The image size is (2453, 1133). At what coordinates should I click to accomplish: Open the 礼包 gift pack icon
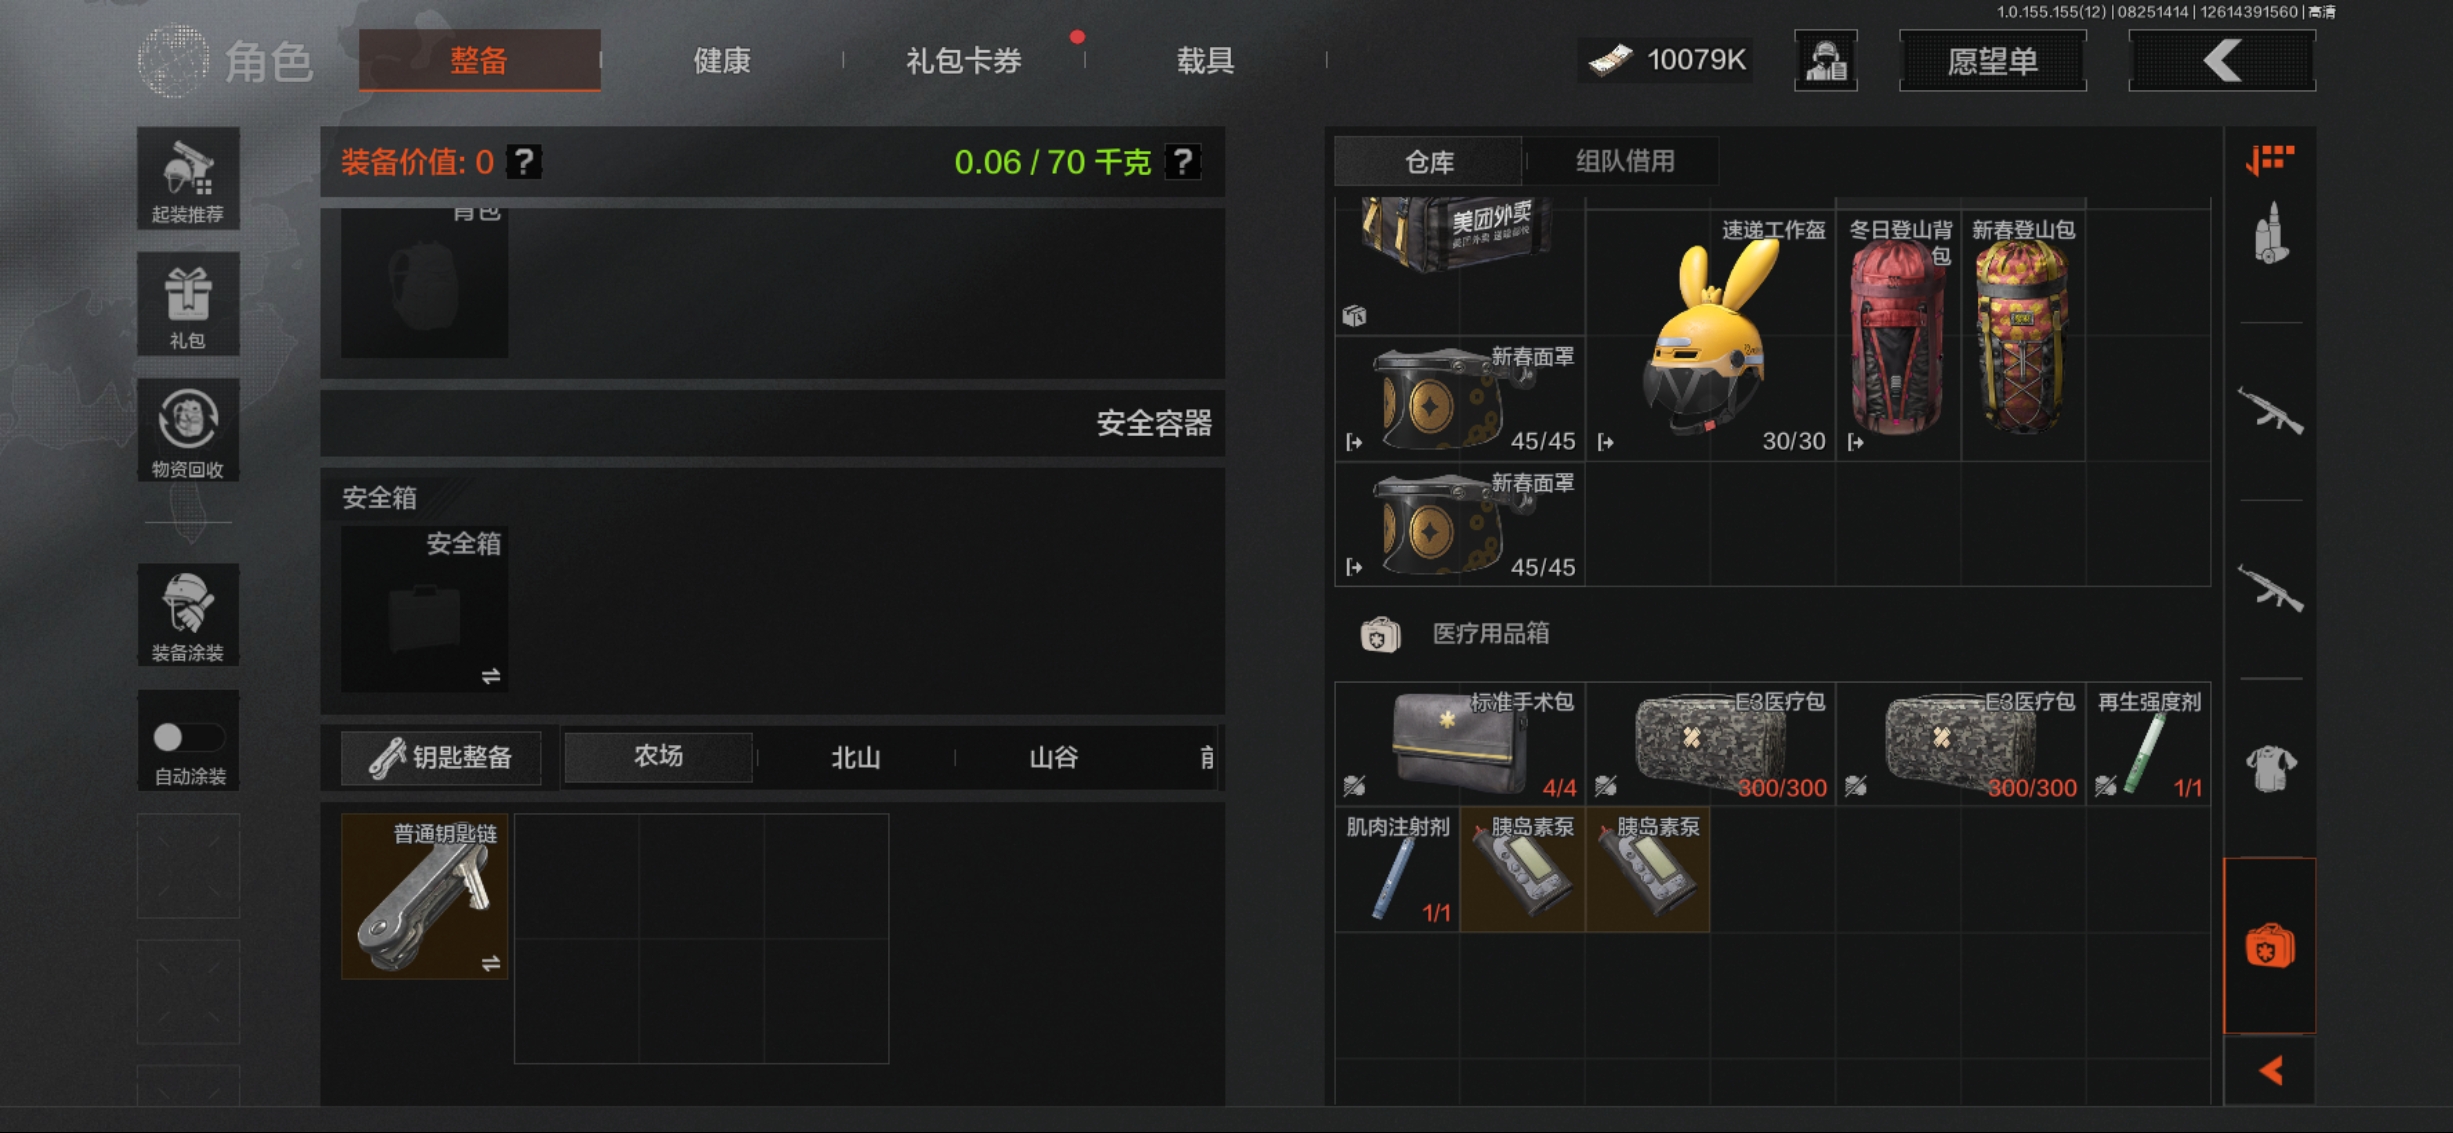(187, 304)
